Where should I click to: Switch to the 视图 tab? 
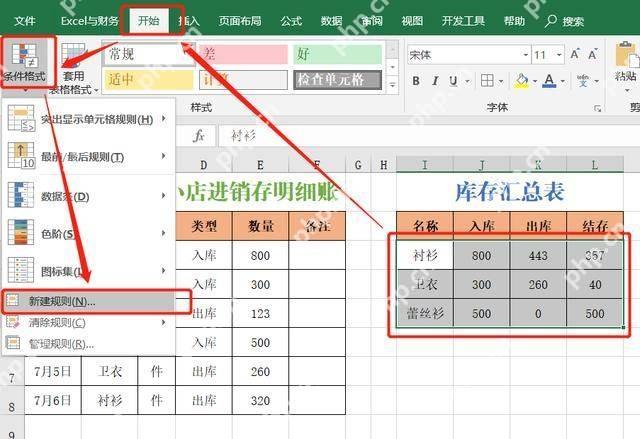point(412,21)
